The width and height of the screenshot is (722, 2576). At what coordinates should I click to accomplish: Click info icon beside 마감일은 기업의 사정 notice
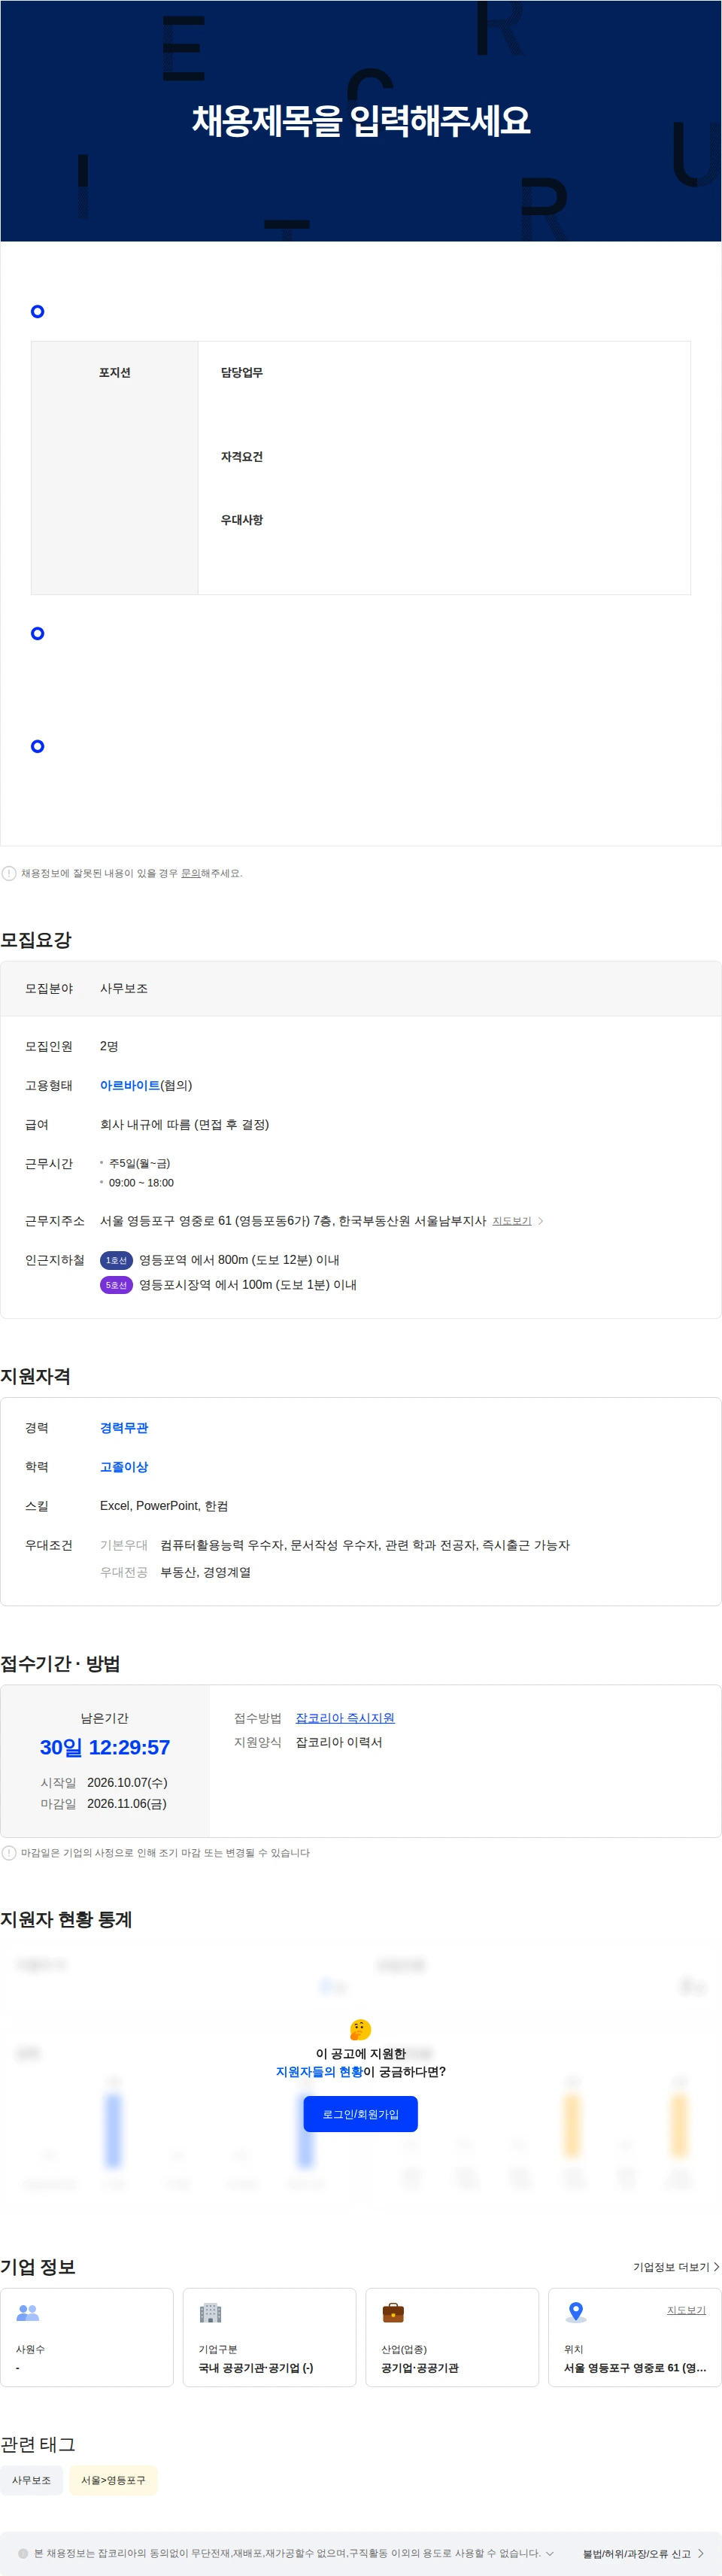[x=9, y=1853]
